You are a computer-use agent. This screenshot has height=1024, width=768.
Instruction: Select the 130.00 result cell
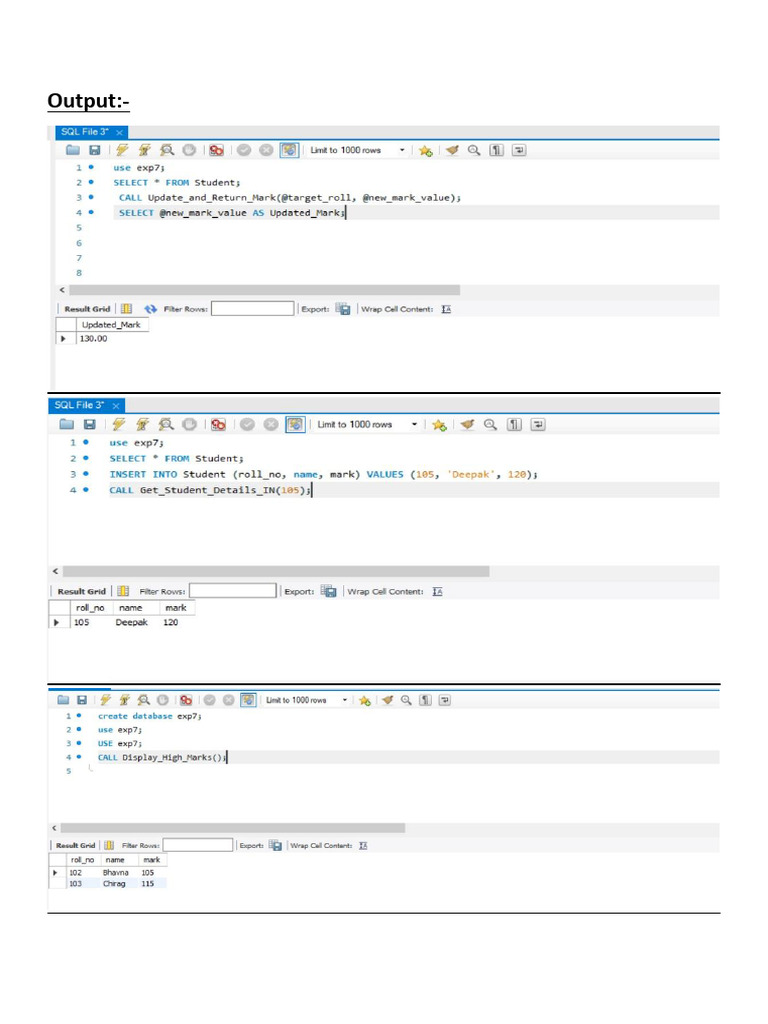pos(93,338)
